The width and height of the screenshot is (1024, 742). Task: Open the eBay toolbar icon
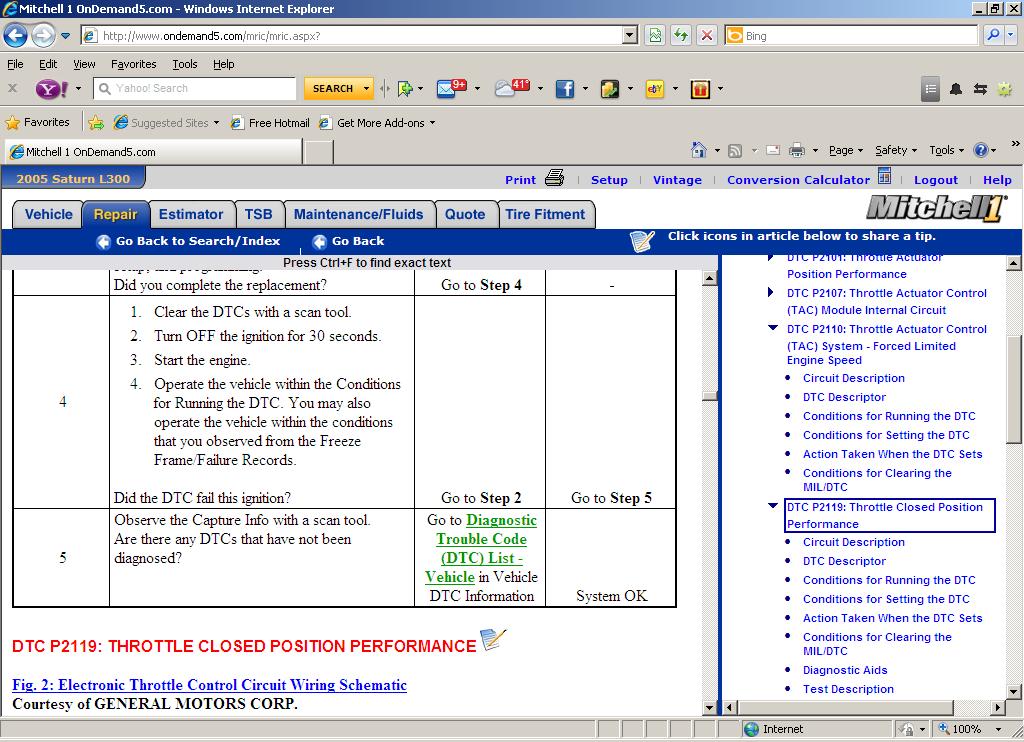(654, 88)
